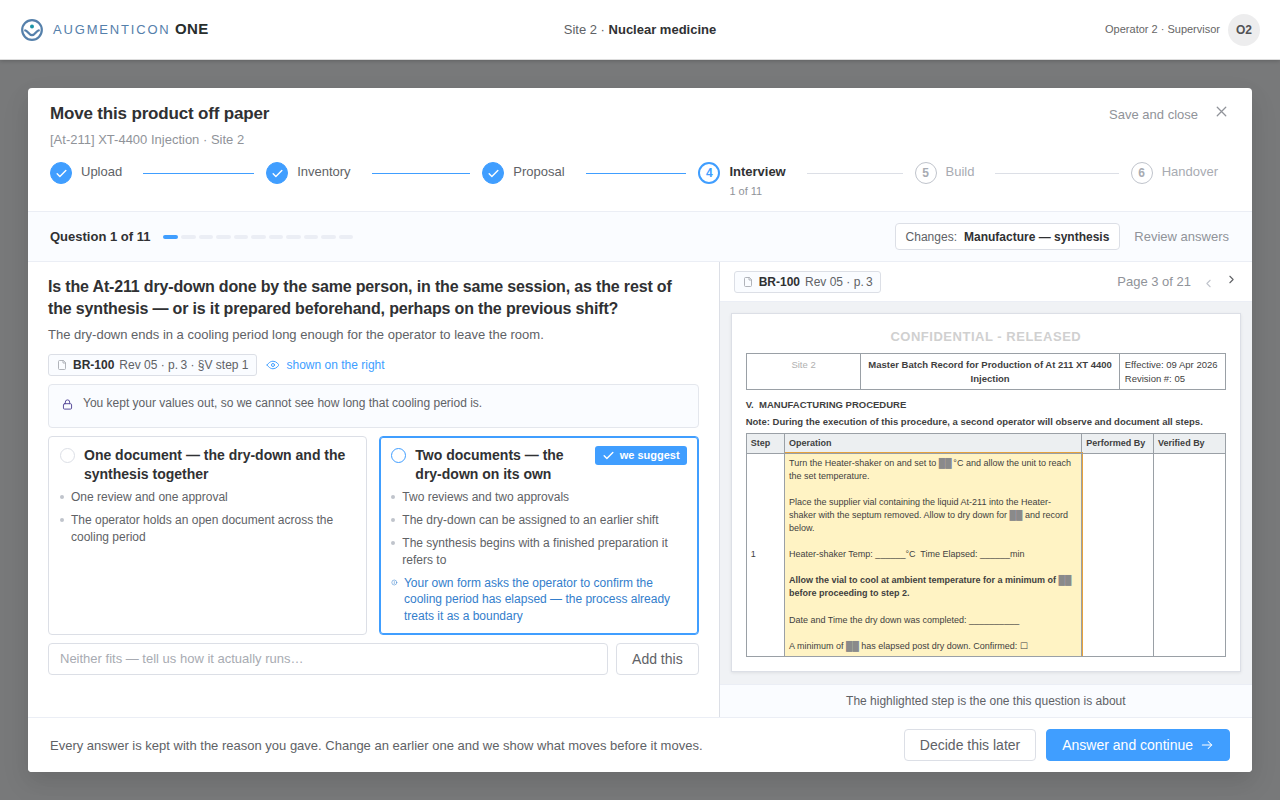
Task: Click the Proposal step checkmark circle
Action: click(x=493, y=173)
